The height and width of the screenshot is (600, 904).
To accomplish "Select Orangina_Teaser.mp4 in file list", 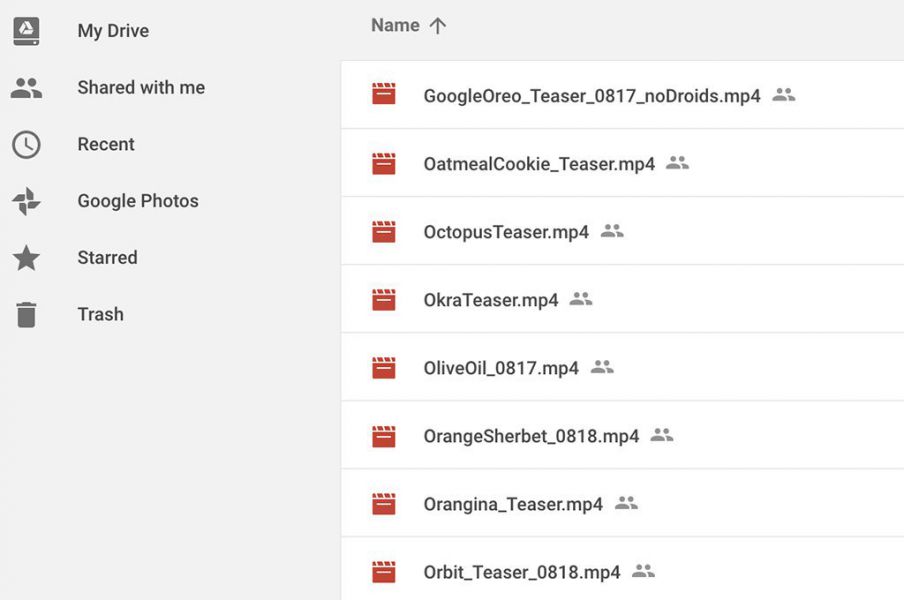I will (623, 503).
